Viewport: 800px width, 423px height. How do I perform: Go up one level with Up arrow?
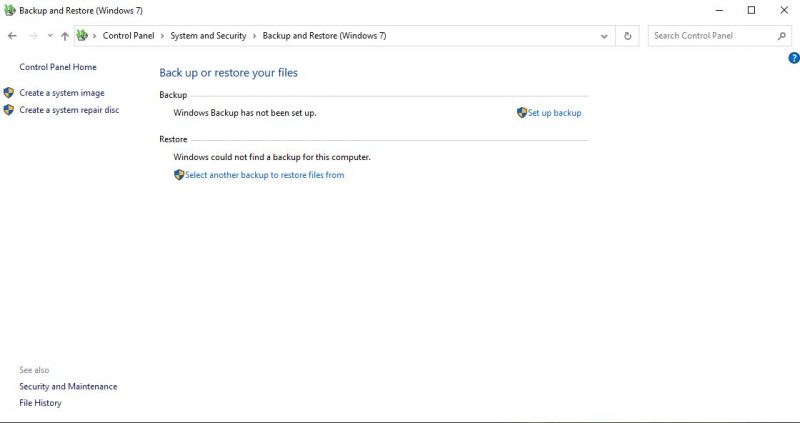tap(65, 36)
